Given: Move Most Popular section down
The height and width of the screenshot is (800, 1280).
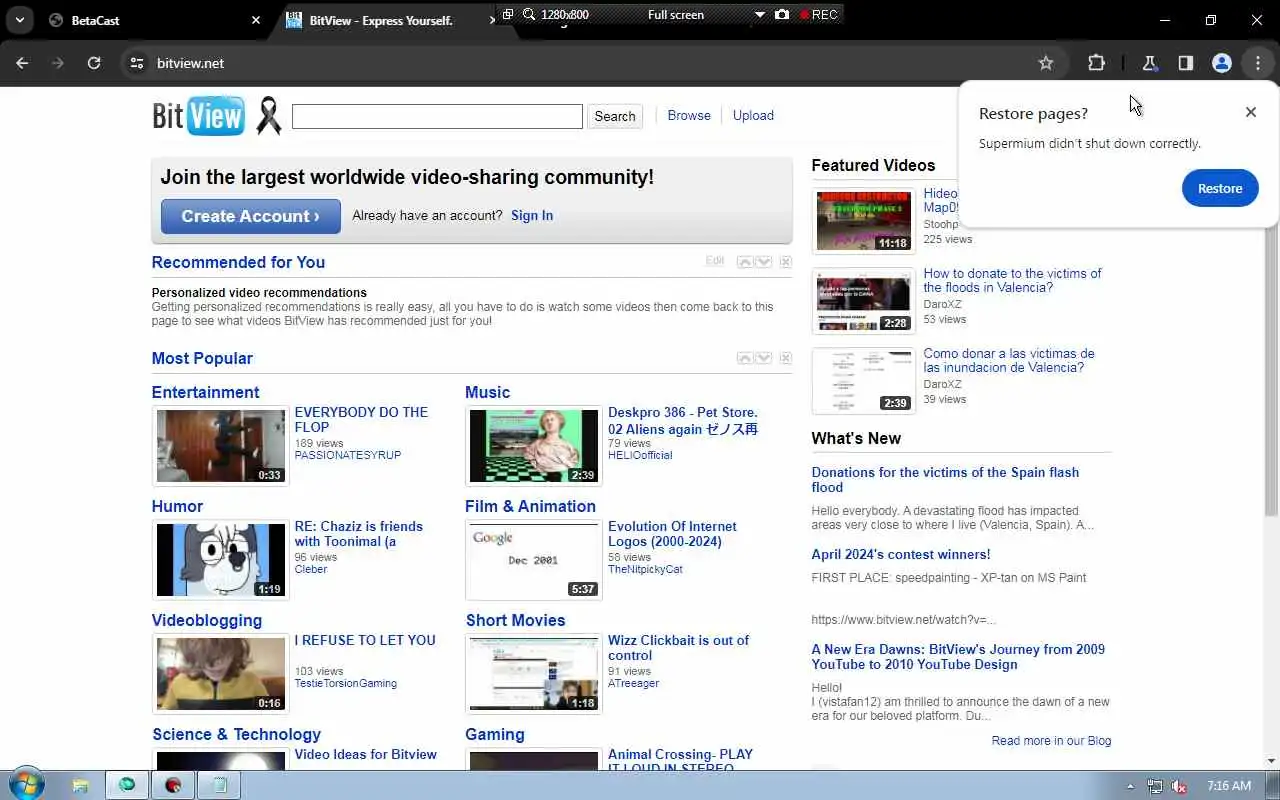Looking at the screenshot, I should point(764,358).
